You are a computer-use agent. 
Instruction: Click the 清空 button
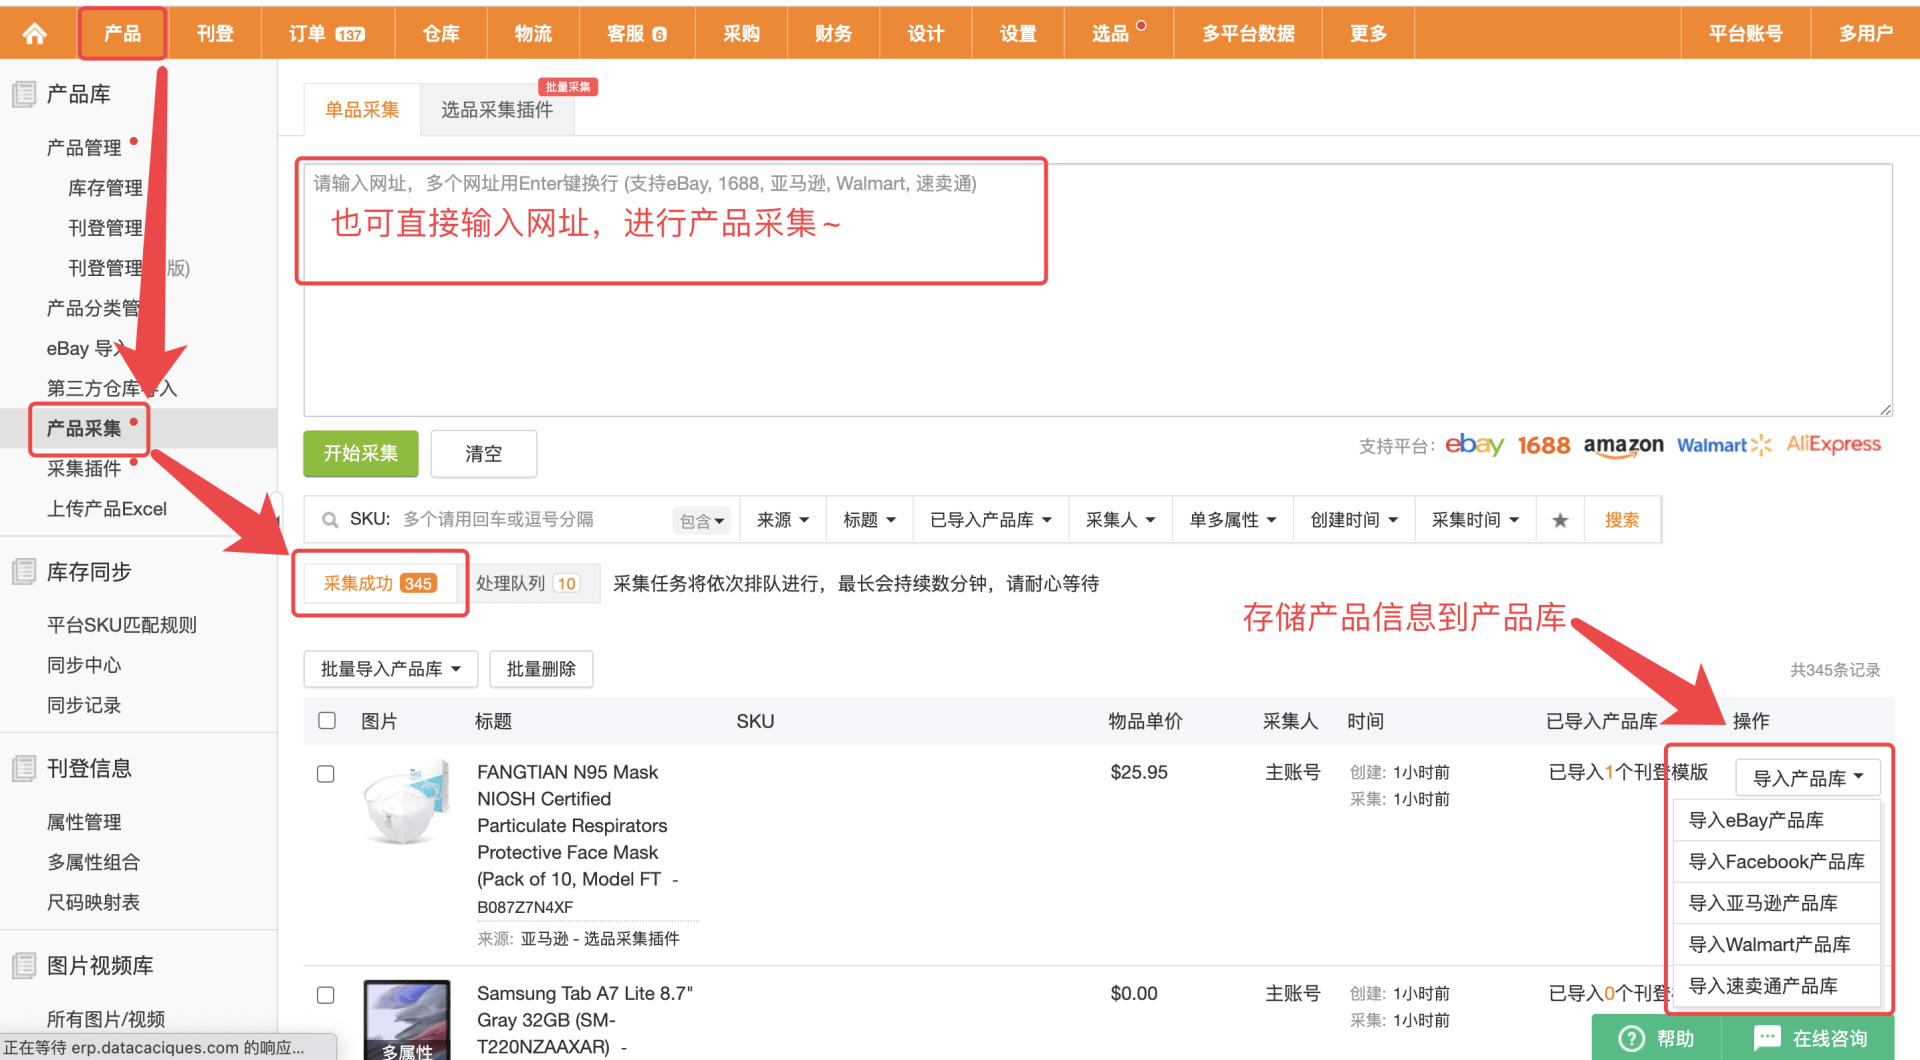(x=484, y=454)
